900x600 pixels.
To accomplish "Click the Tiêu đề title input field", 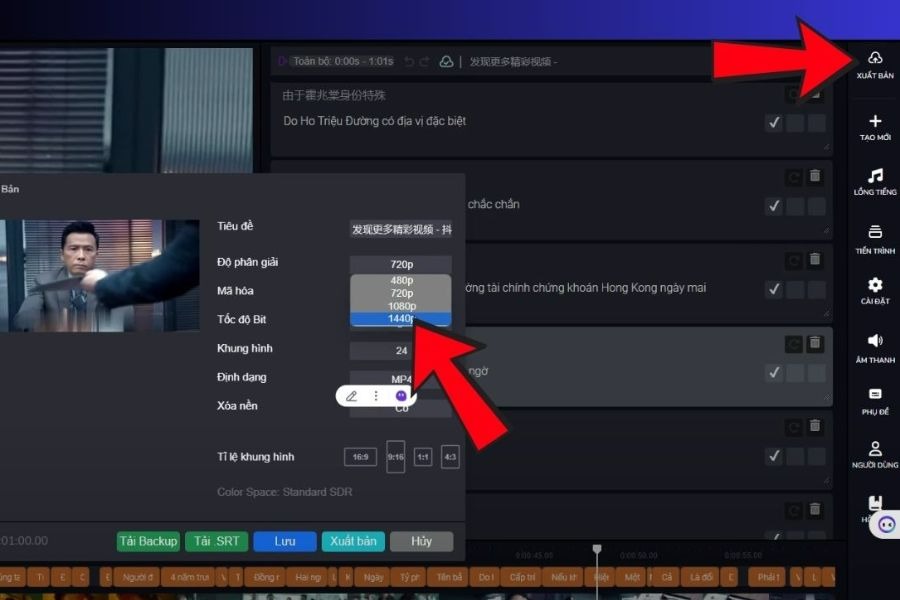I will click(x=400, y=229).
